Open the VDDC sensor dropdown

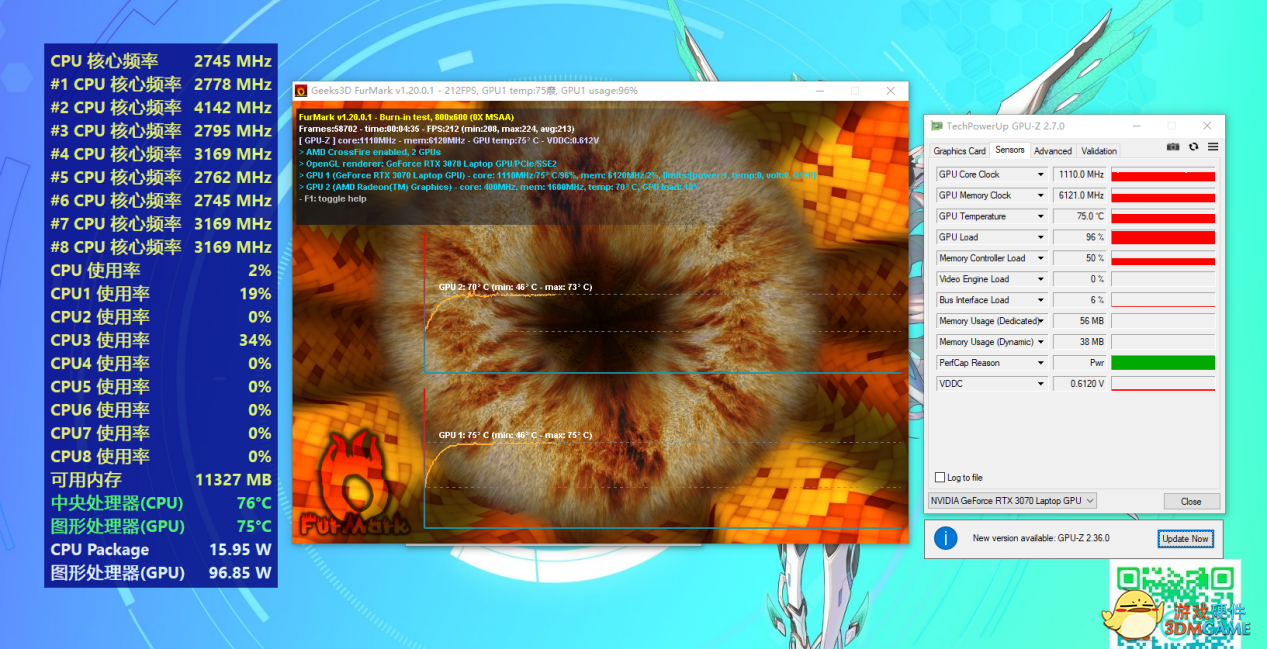point(1040,384)
